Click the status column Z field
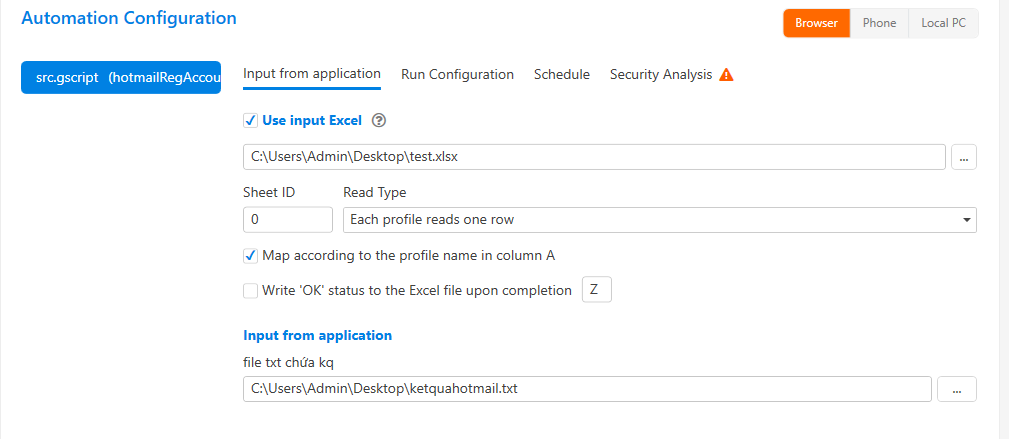The image size is (1009, 439). pos(596,290)
